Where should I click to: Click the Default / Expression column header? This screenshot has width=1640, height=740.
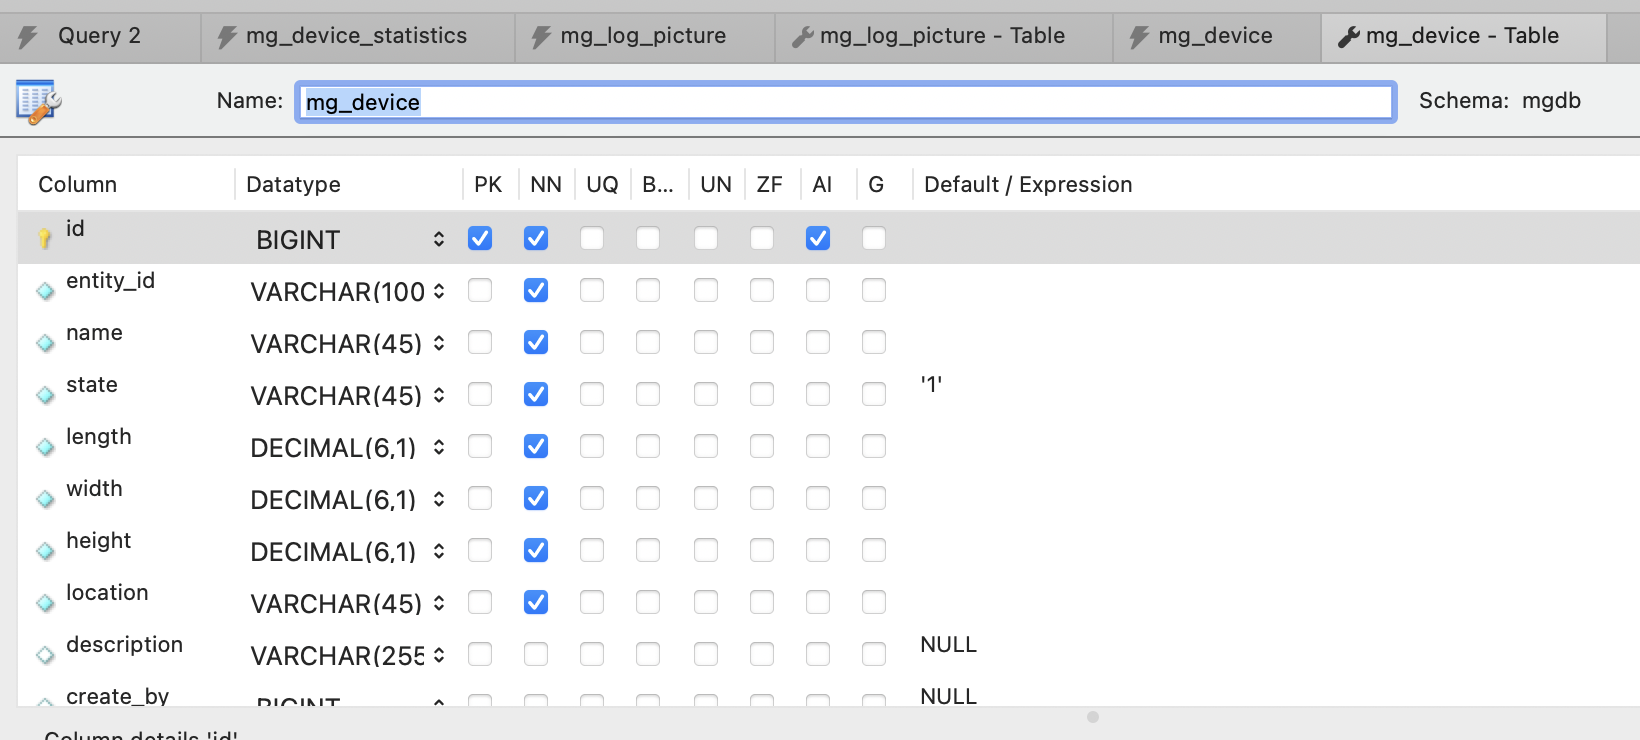pyautogui.click(x=1027, y=184)
